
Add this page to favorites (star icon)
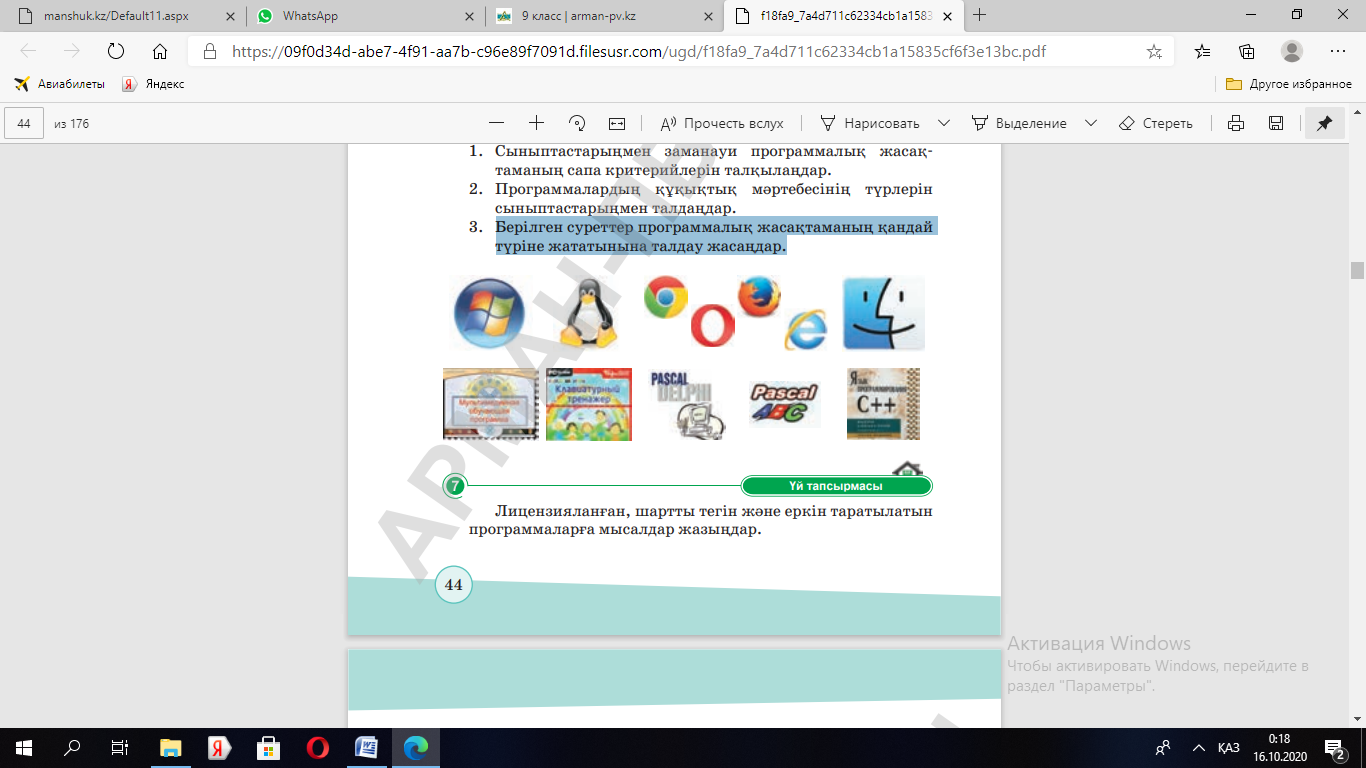tap(1154, 51)
